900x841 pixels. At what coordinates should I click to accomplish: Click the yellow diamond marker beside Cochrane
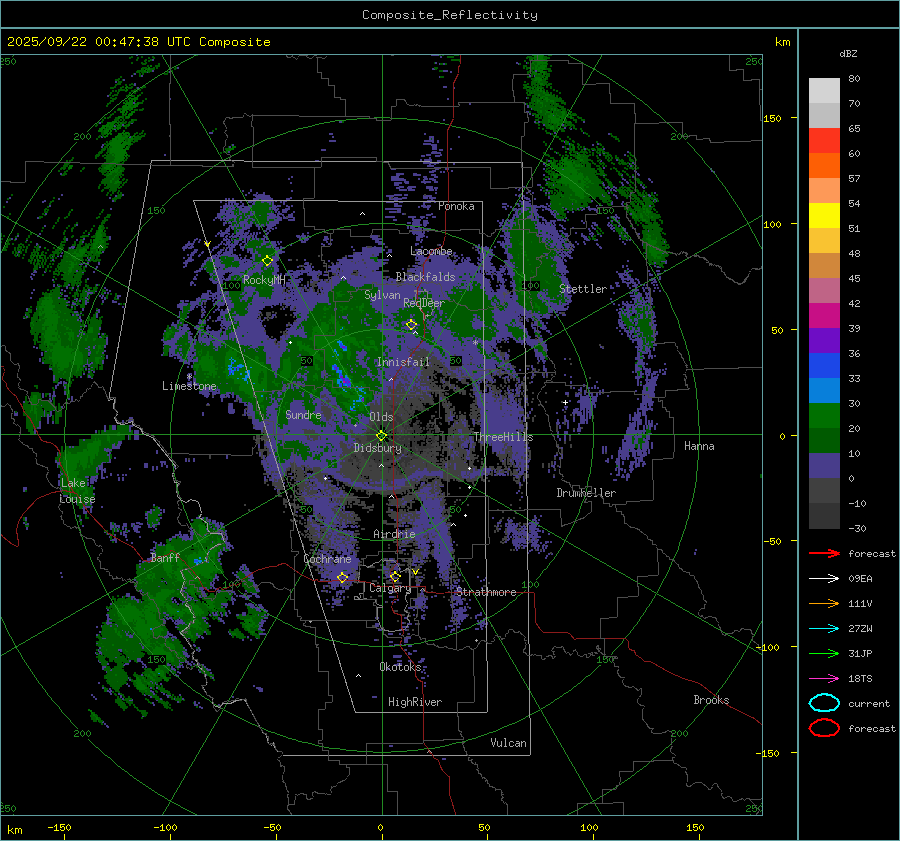[343, 578]
